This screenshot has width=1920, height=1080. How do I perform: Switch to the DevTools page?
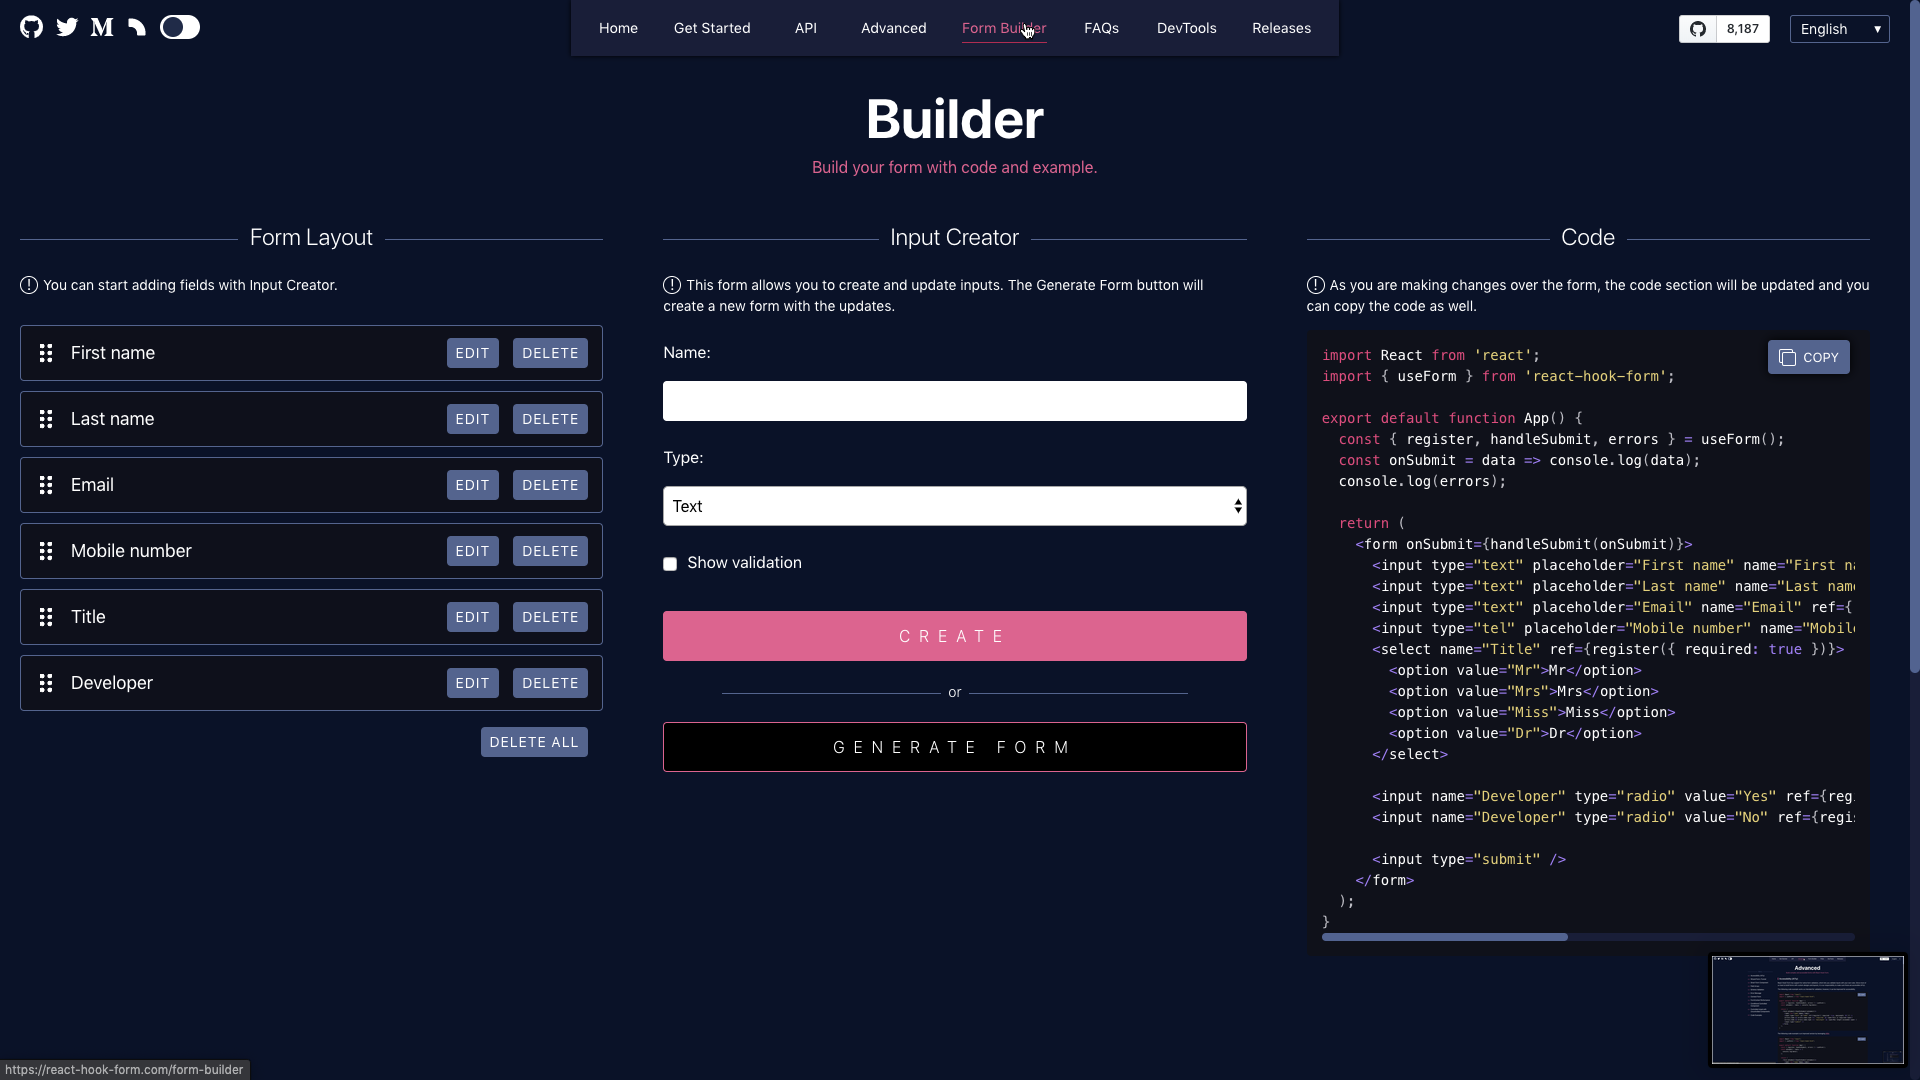(x=1186, y=28)
